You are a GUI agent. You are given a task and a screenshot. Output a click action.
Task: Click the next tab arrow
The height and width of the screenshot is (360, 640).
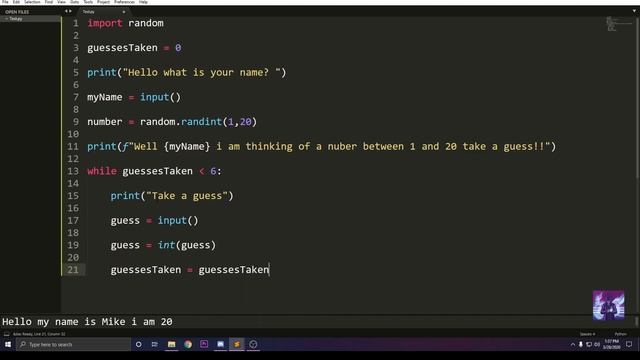click(70, 11)
